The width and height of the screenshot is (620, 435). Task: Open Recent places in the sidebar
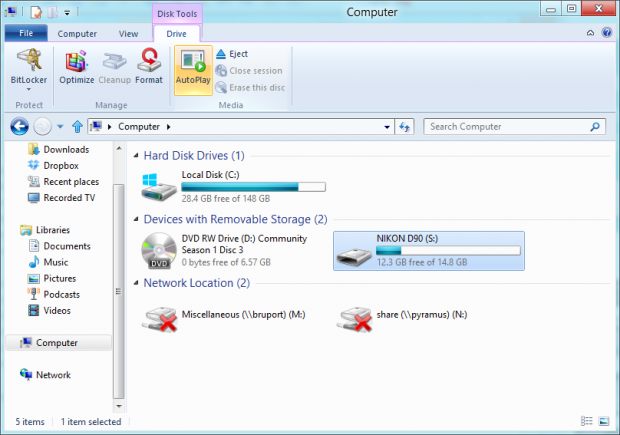click(x=63, y=182)
